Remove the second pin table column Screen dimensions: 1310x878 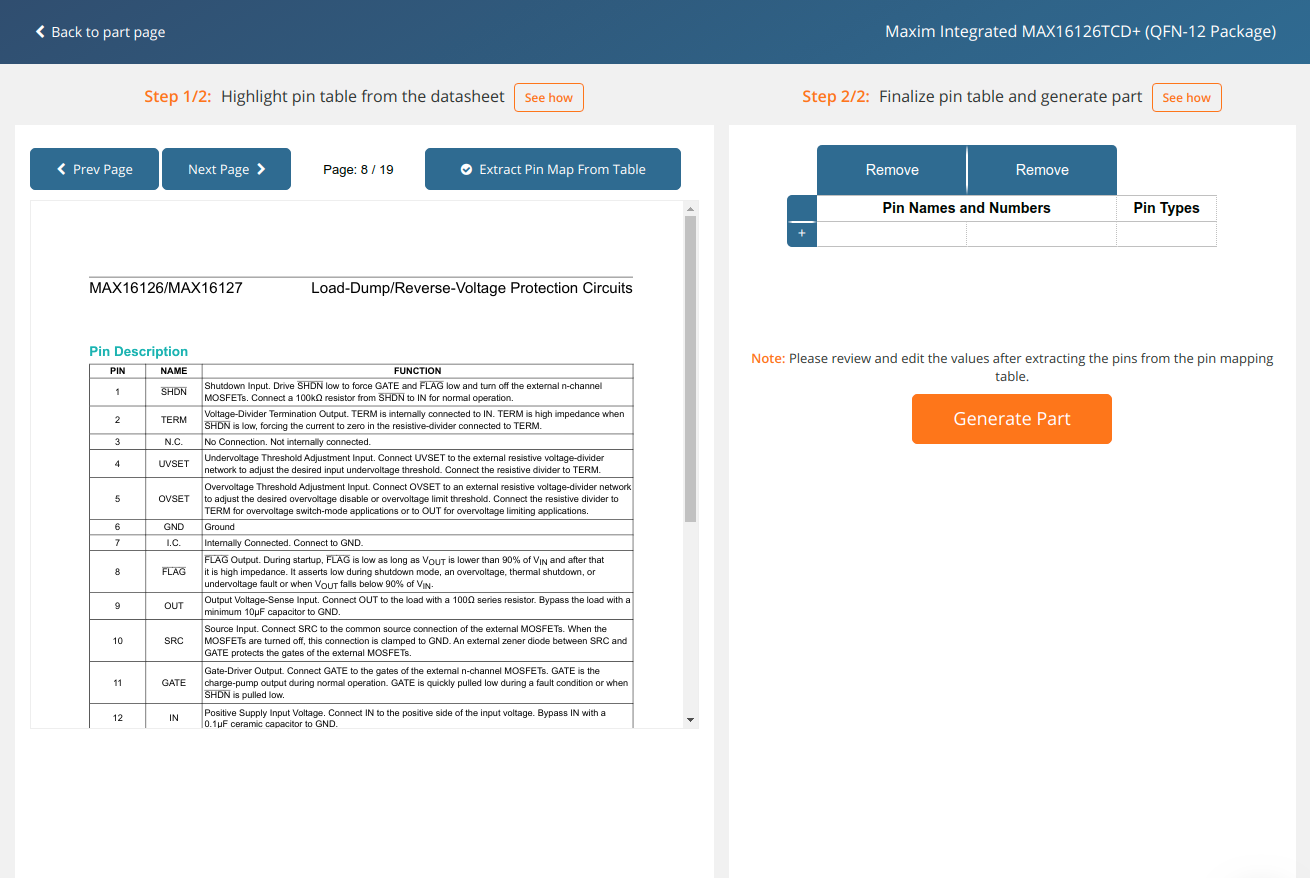[x=1042, y=170]
